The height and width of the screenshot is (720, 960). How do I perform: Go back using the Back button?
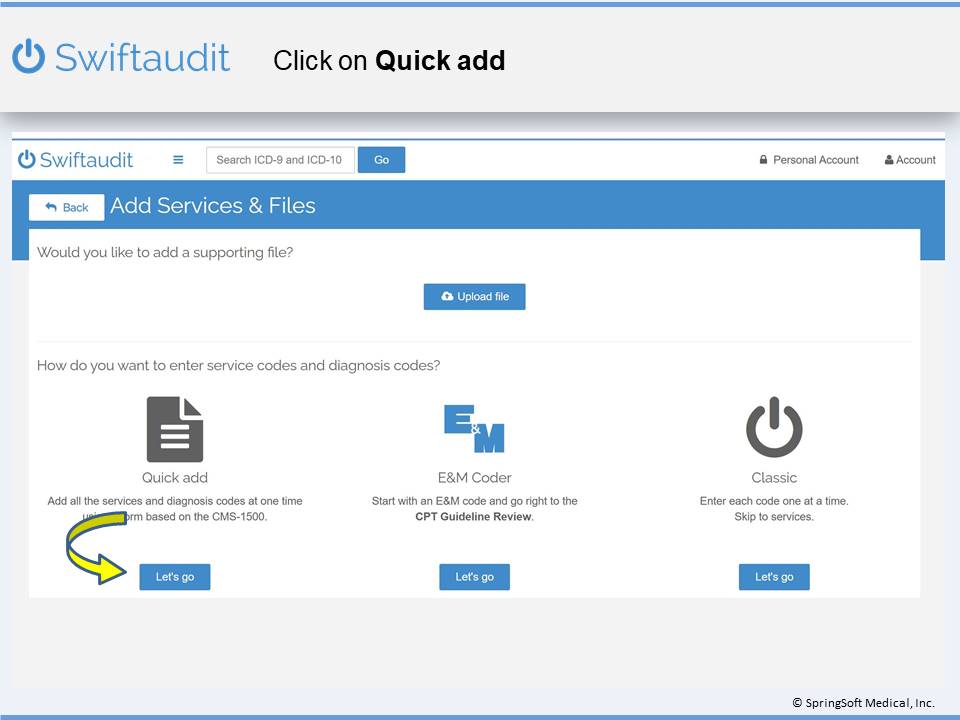(x=67, y=207)
